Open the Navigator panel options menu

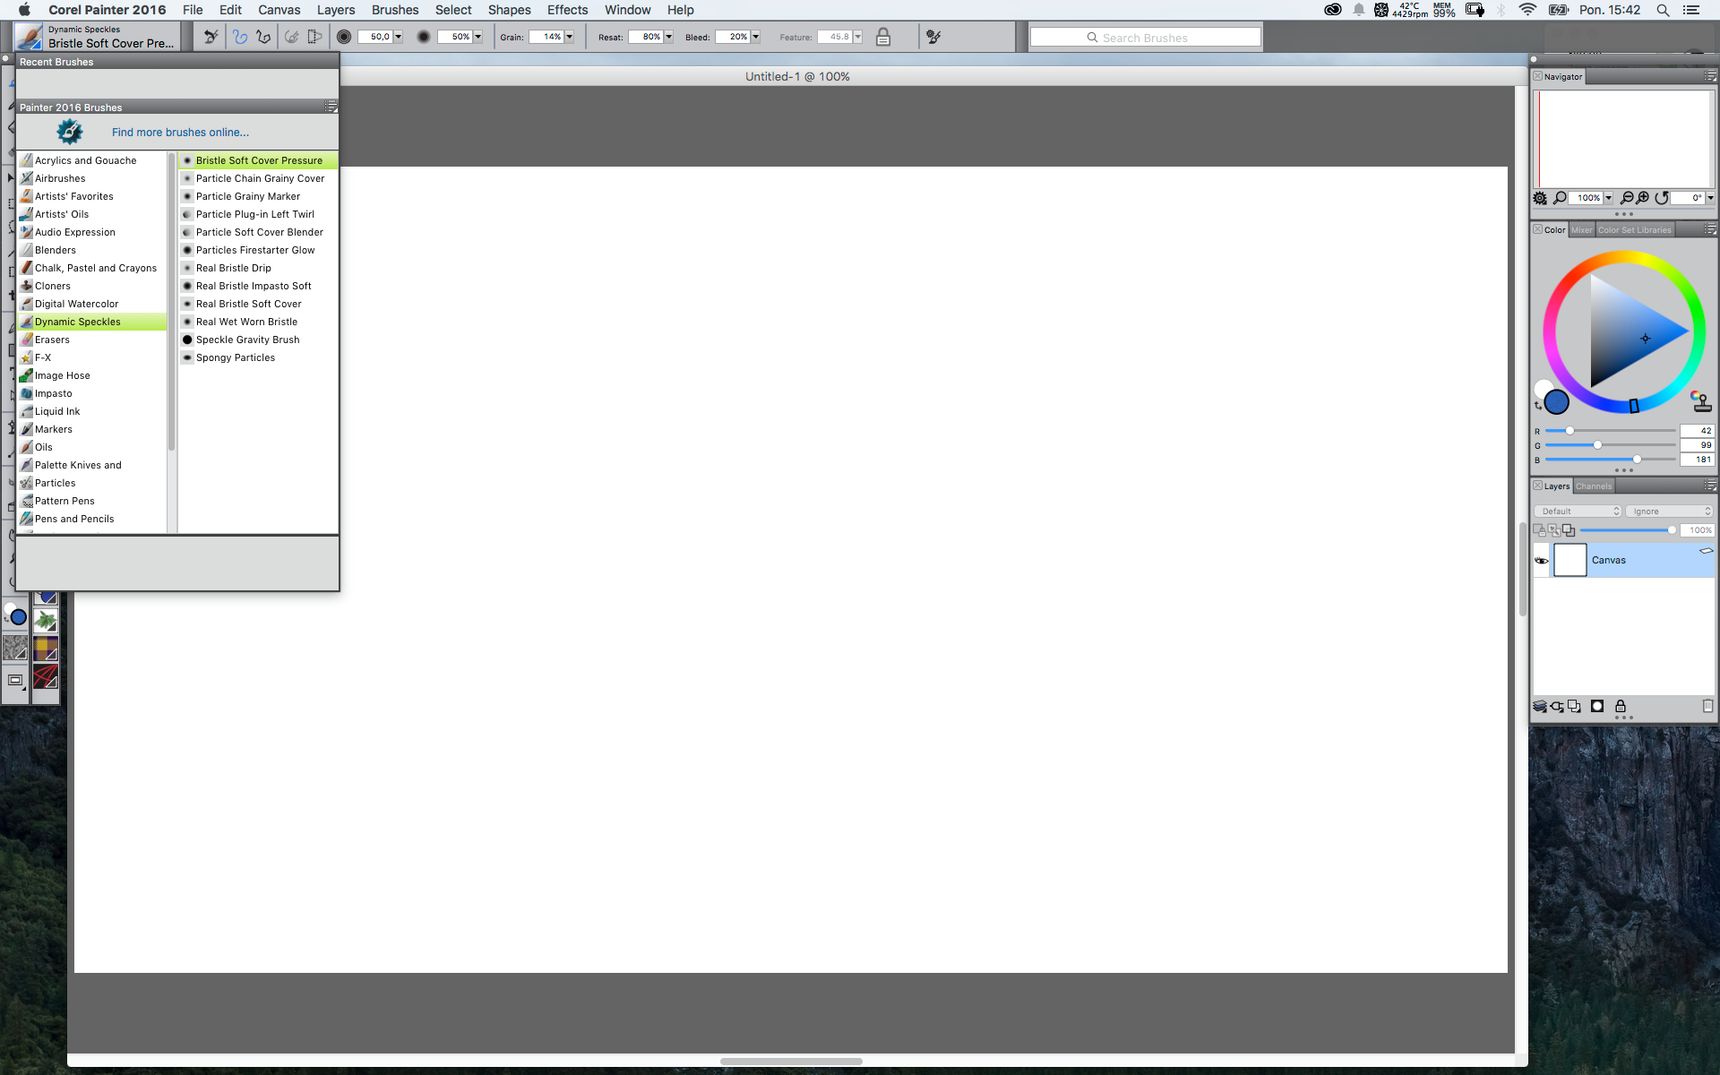1711,77
